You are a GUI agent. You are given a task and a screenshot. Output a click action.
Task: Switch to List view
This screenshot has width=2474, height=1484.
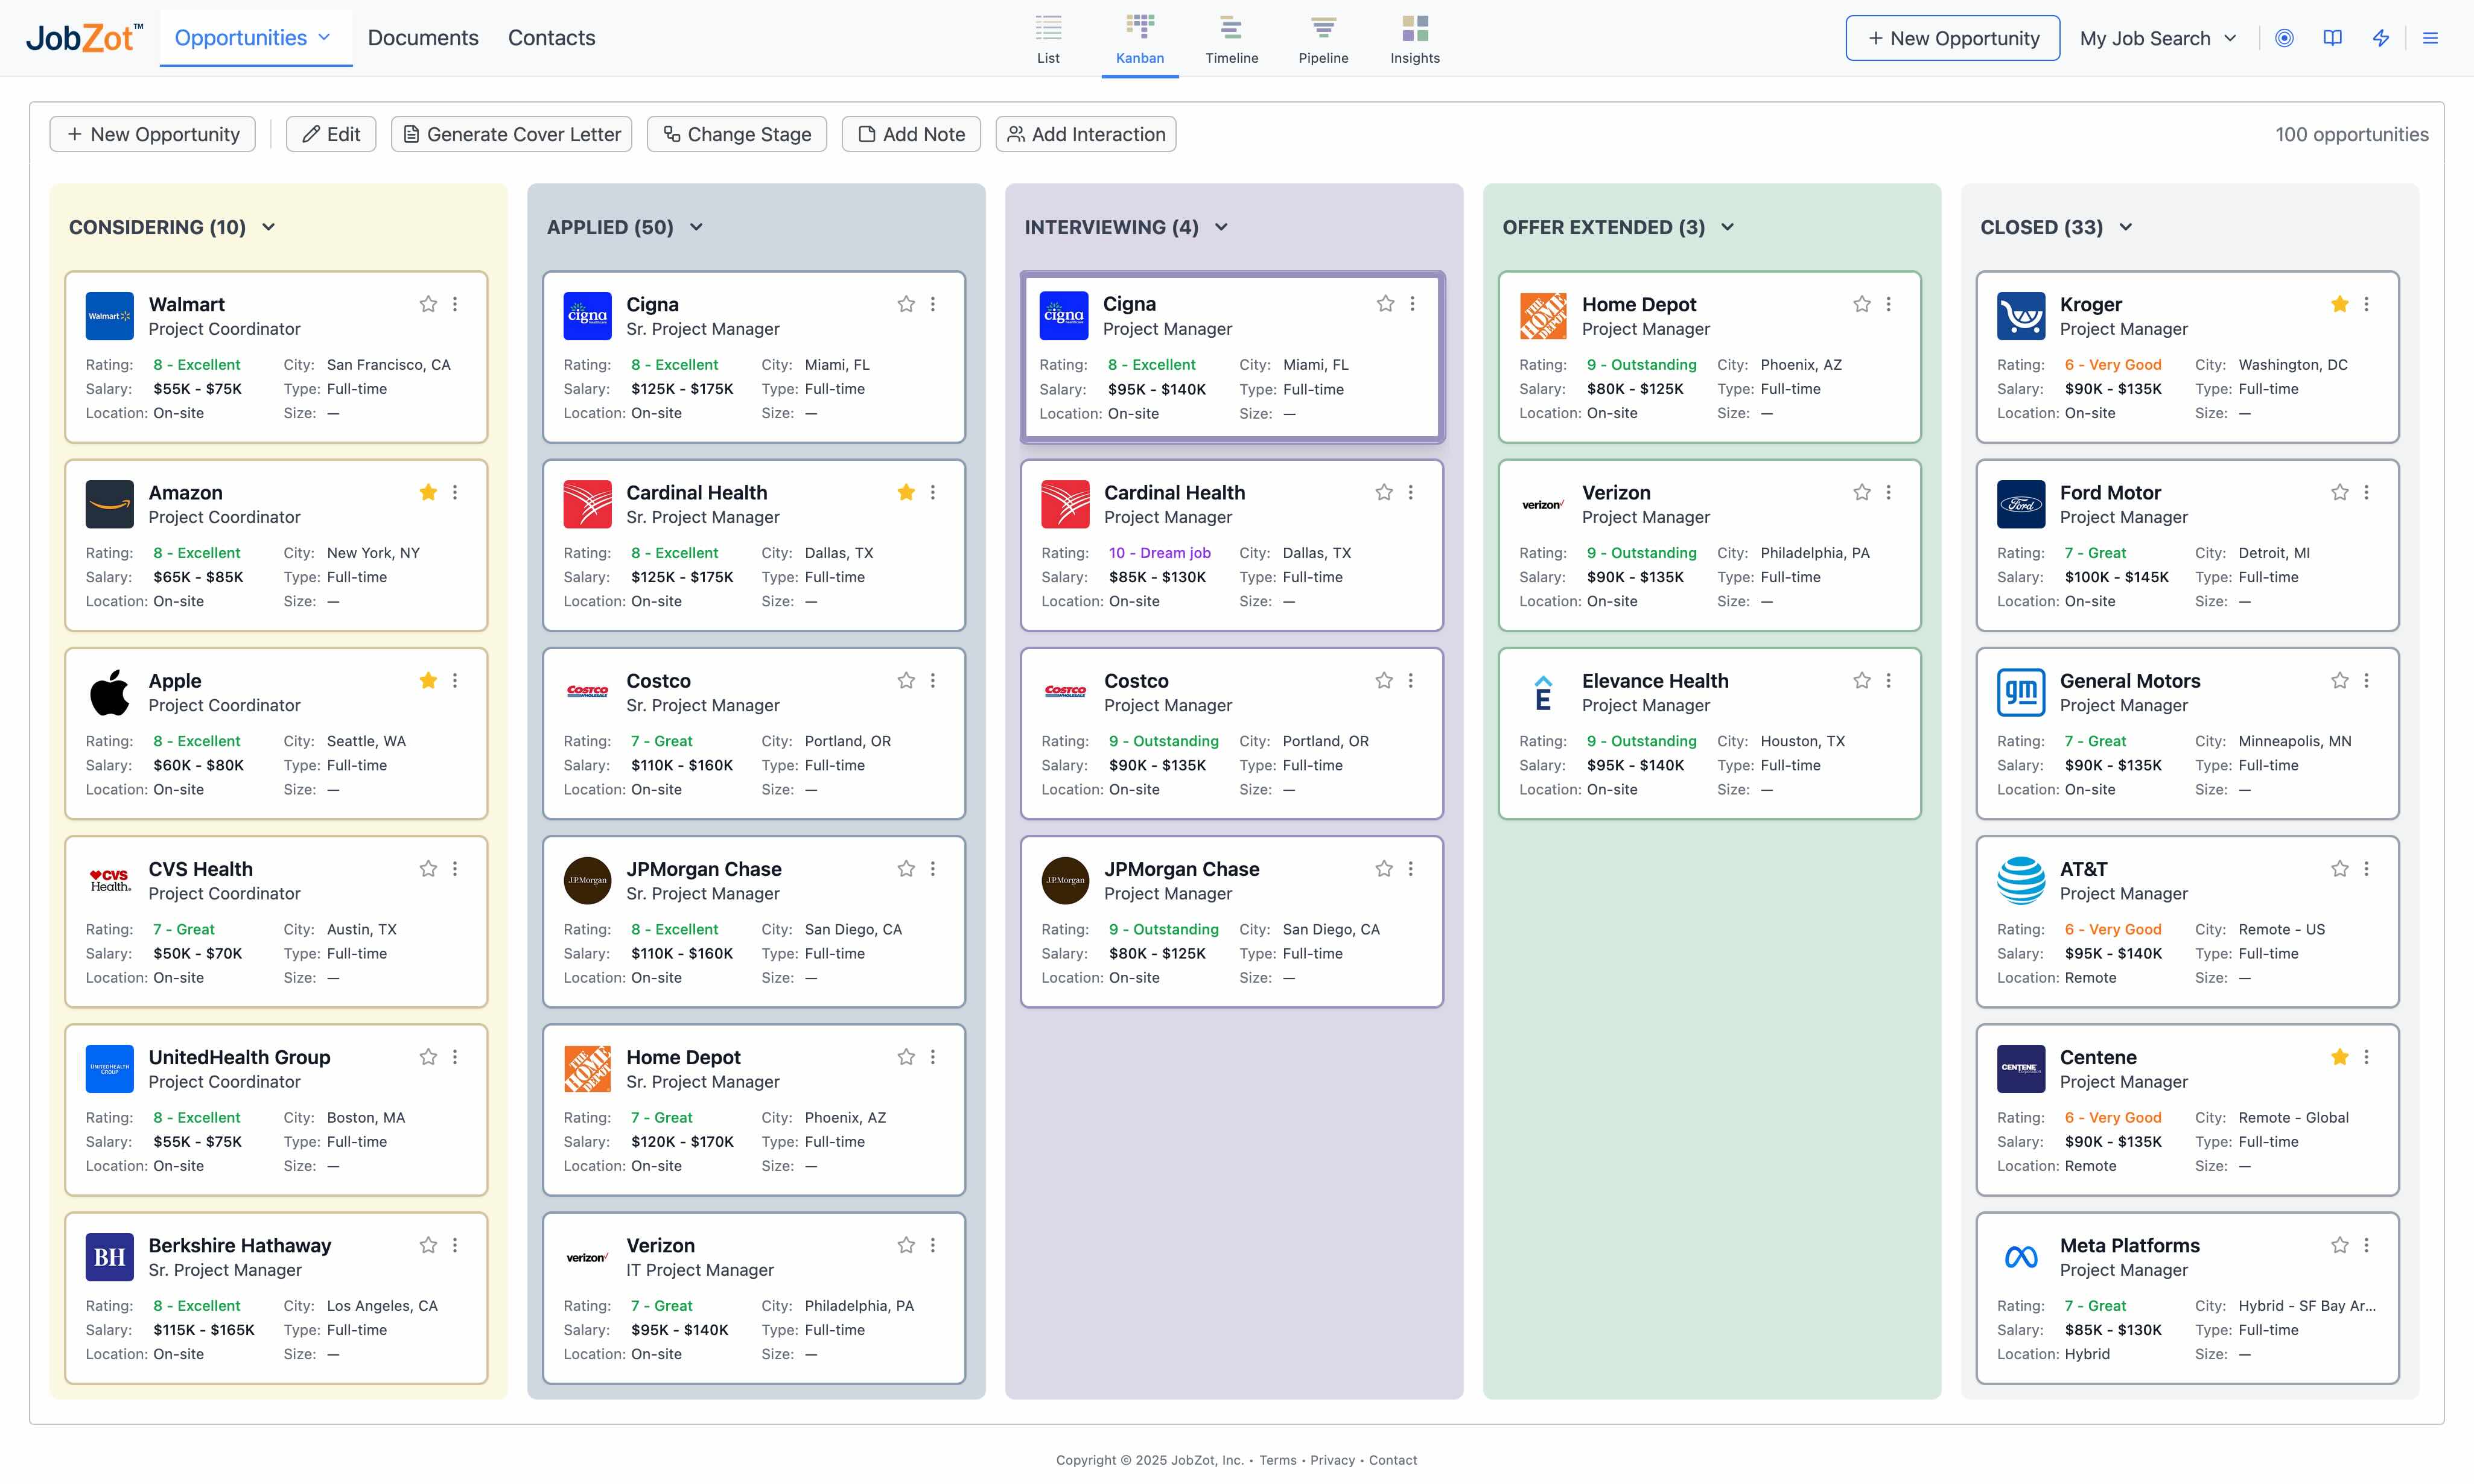click(x=1048, y=40)
